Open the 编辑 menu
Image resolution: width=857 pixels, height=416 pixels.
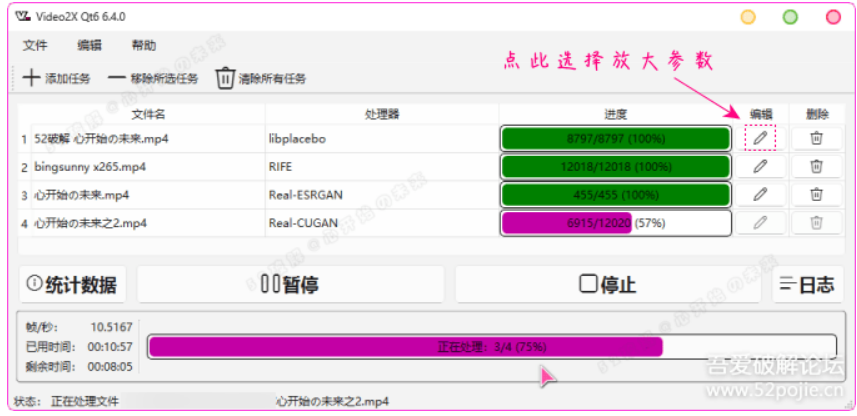pyautogui.click(x=89, y=46)
